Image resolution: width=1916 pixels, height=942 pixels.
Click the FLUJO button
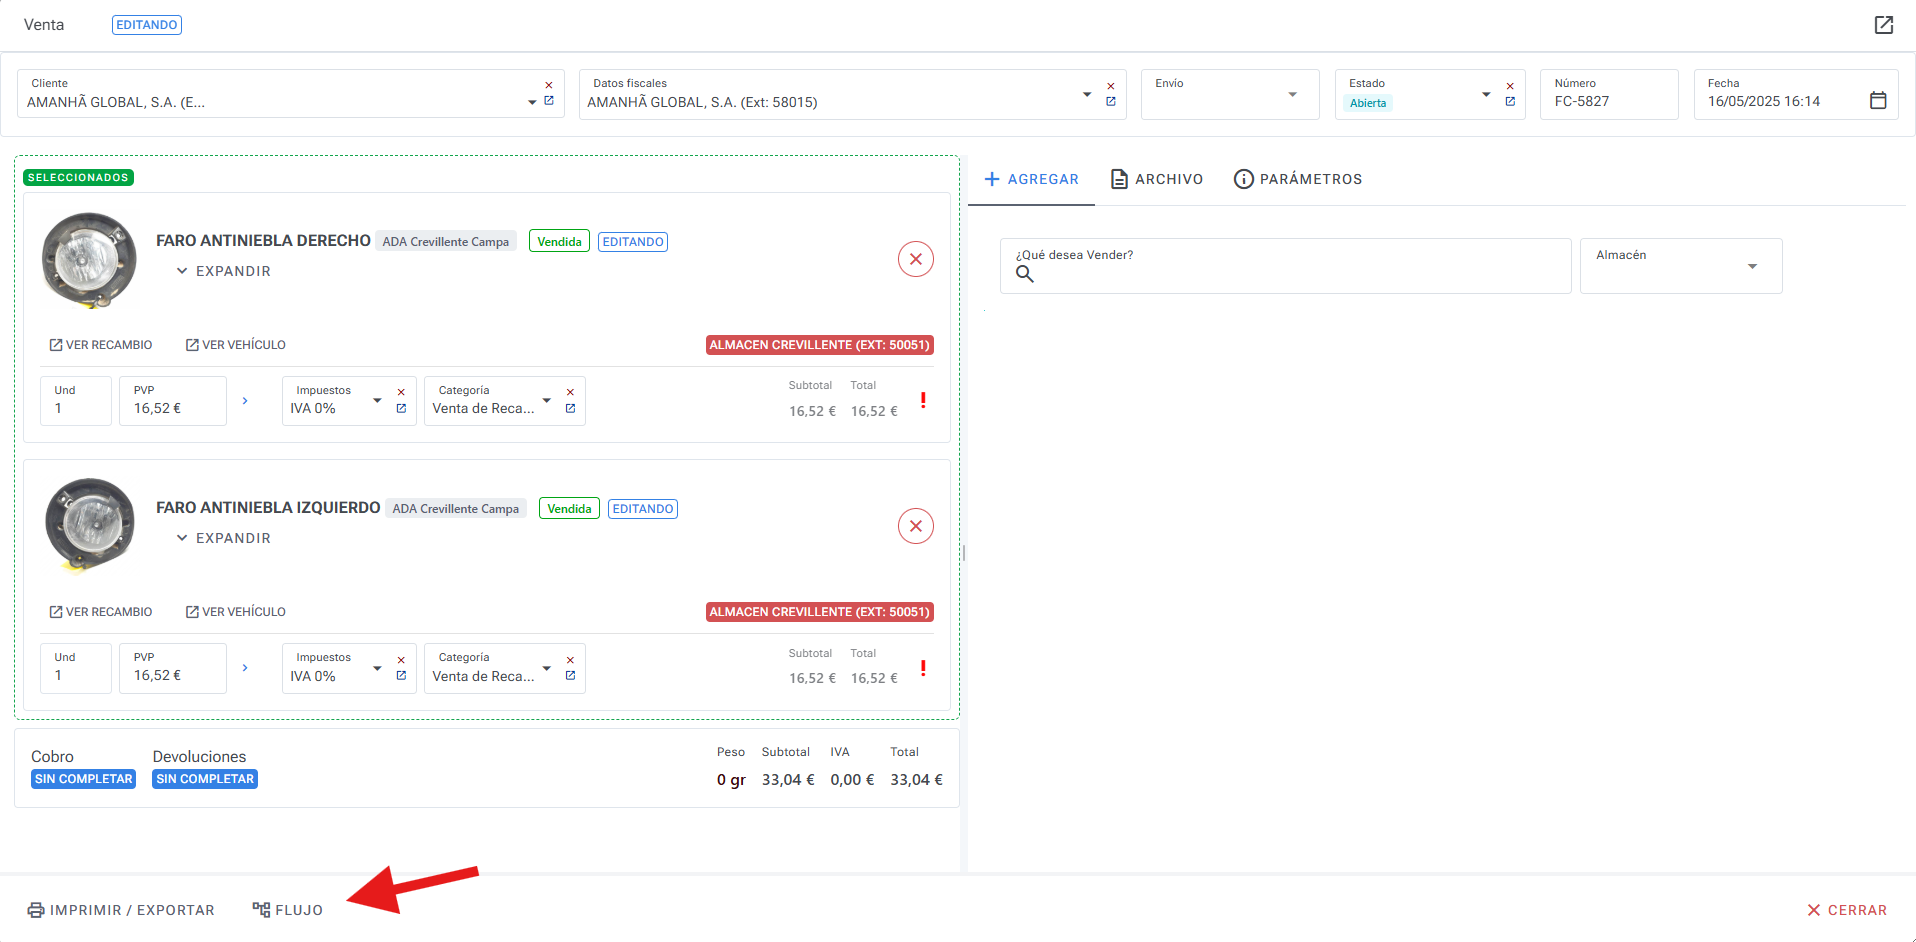point(288,910)
